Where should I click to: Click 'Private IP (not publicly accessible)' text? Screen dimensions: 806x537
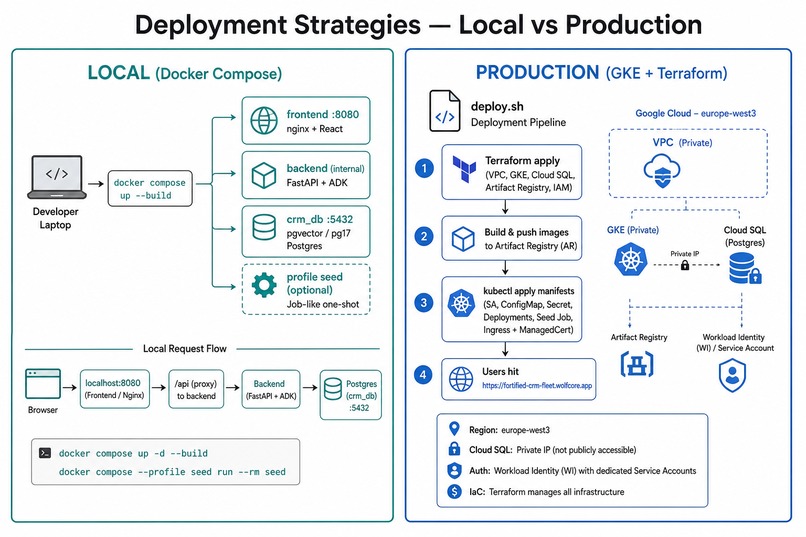click(x=576, y=450)
